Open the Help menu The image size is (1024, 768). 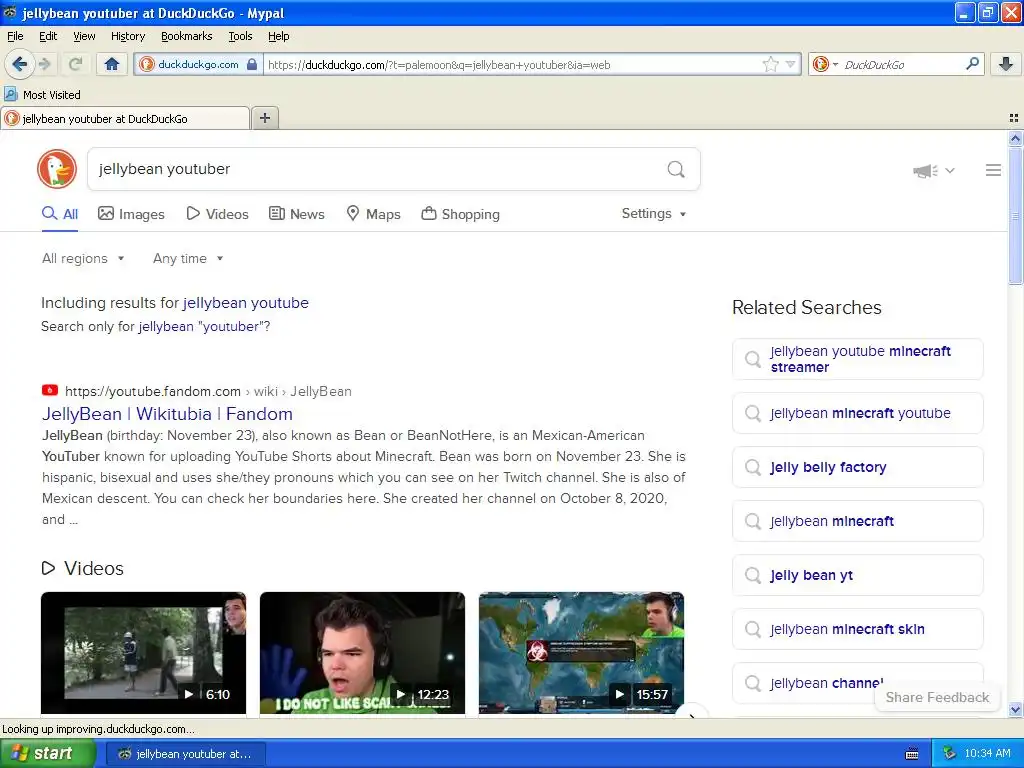coord(278,36)
